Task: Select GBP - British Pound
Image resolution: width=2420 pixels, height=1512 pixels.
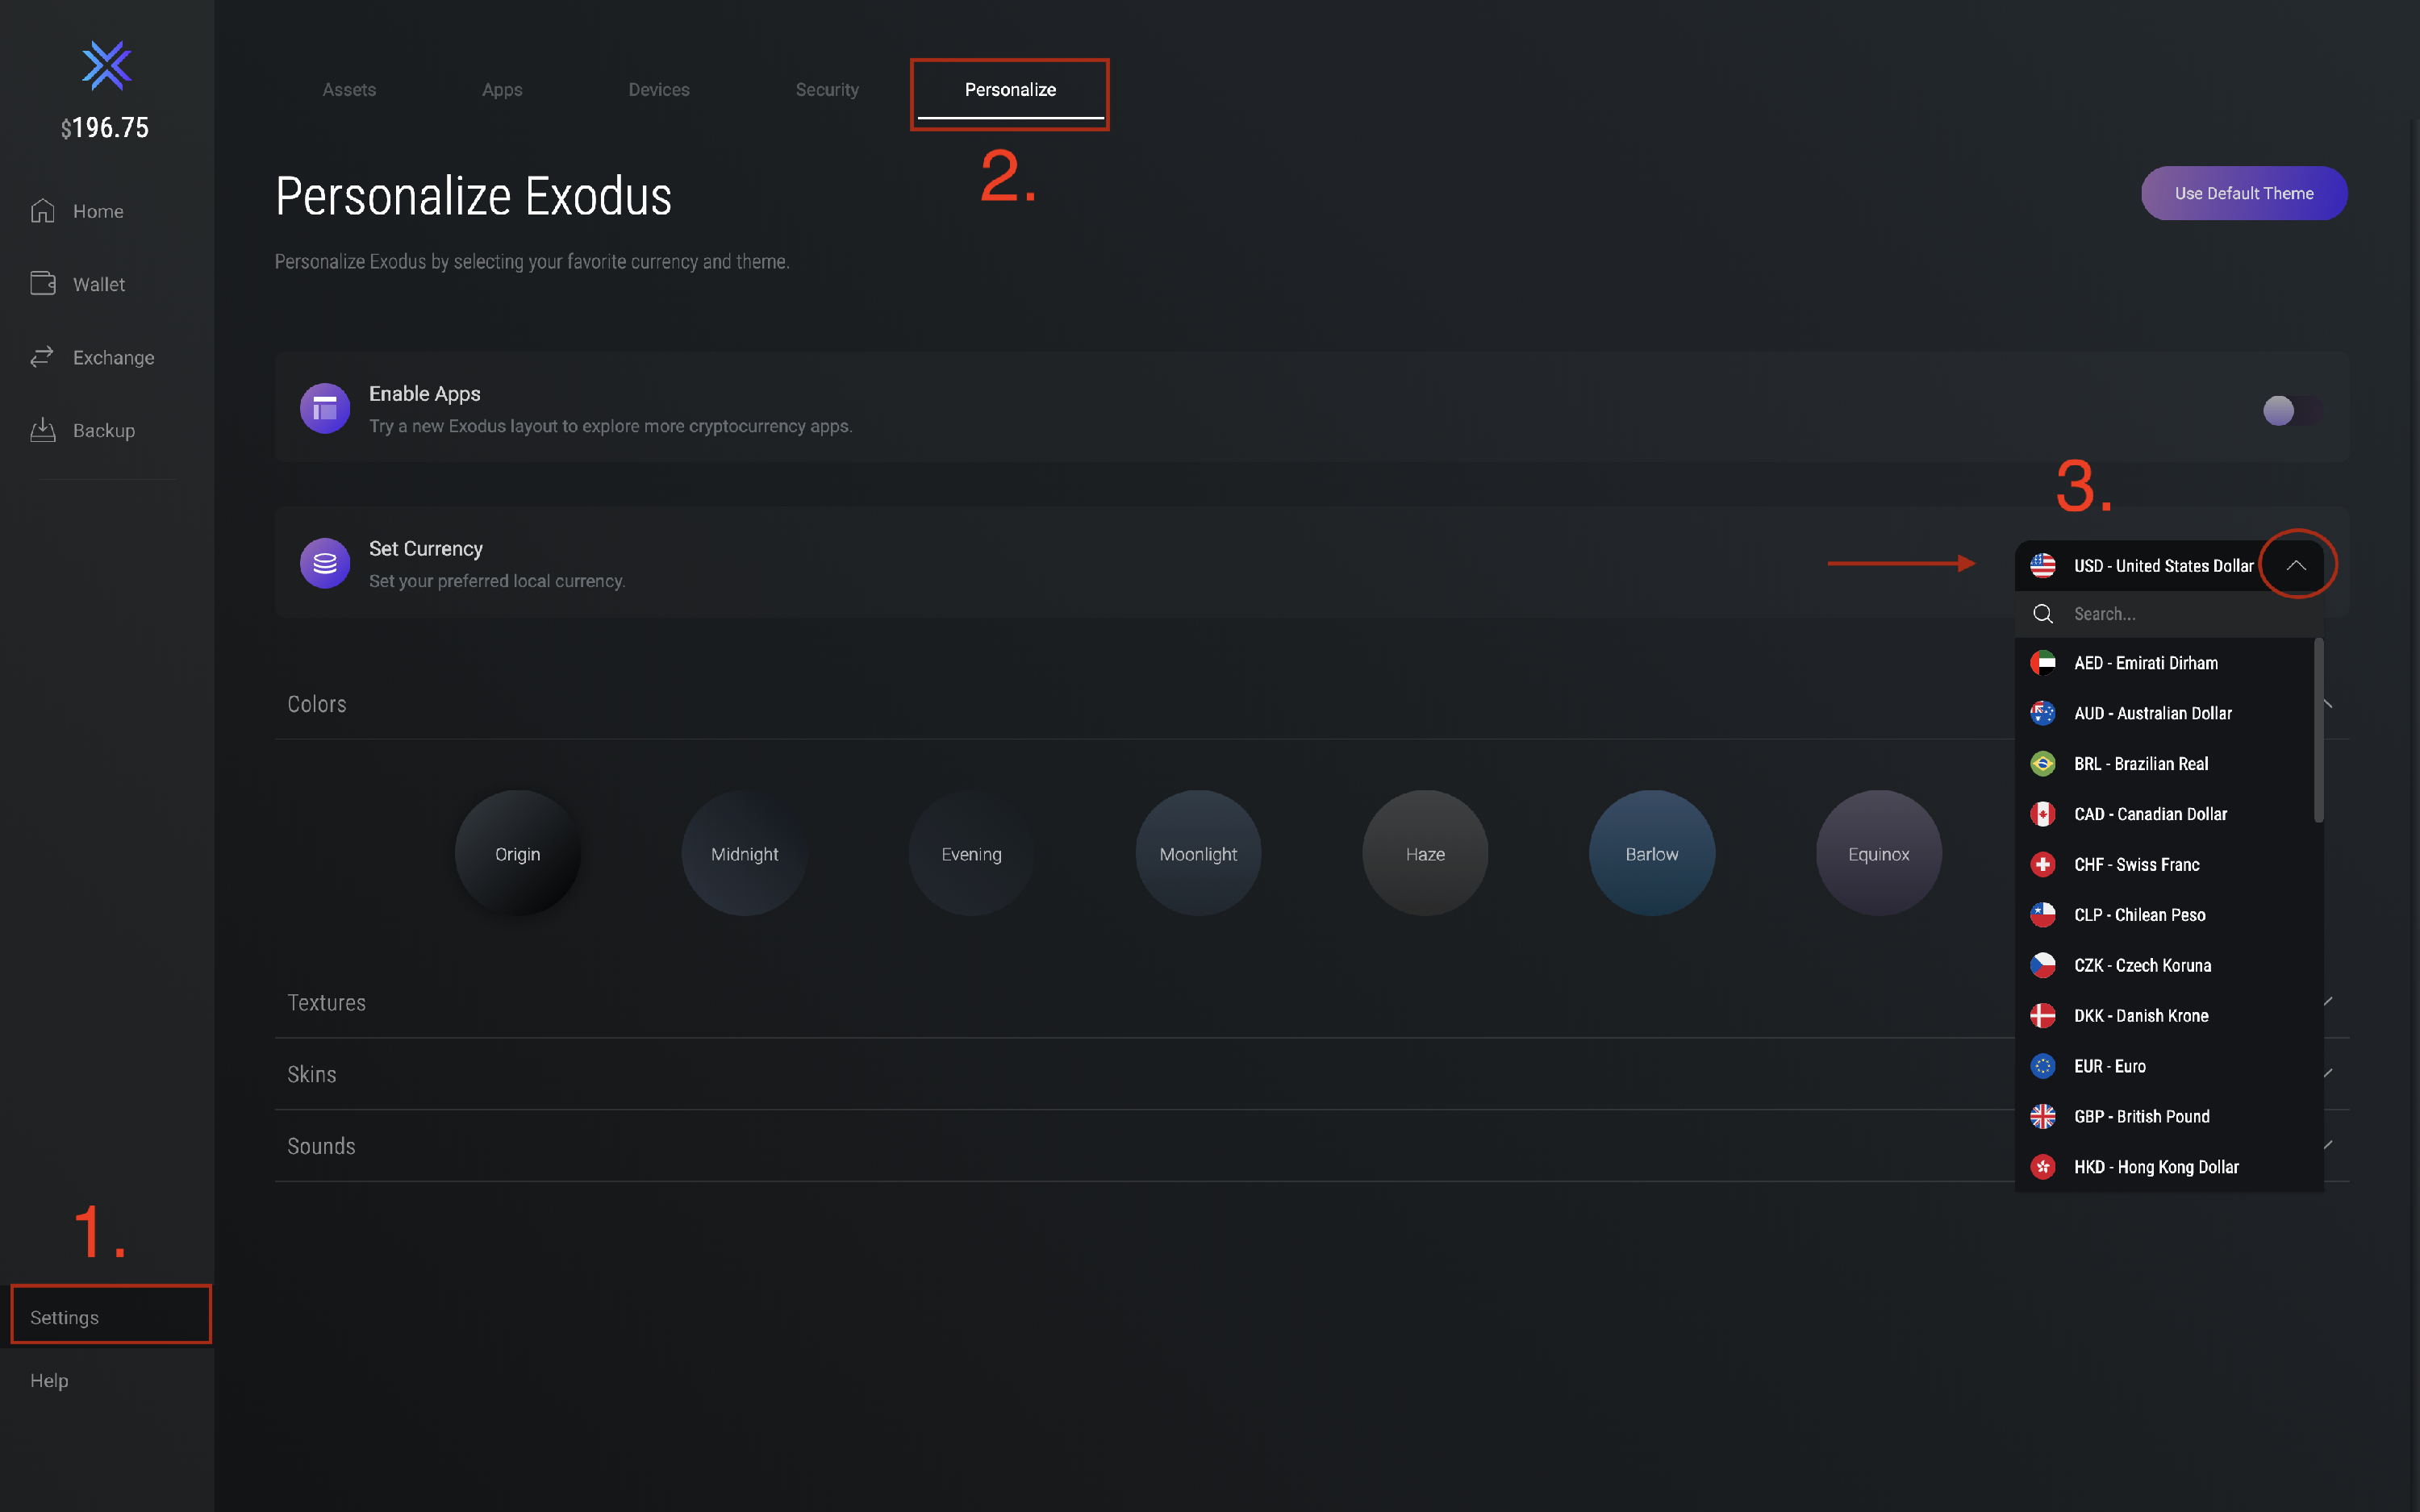Action: click(2166, 1116)
